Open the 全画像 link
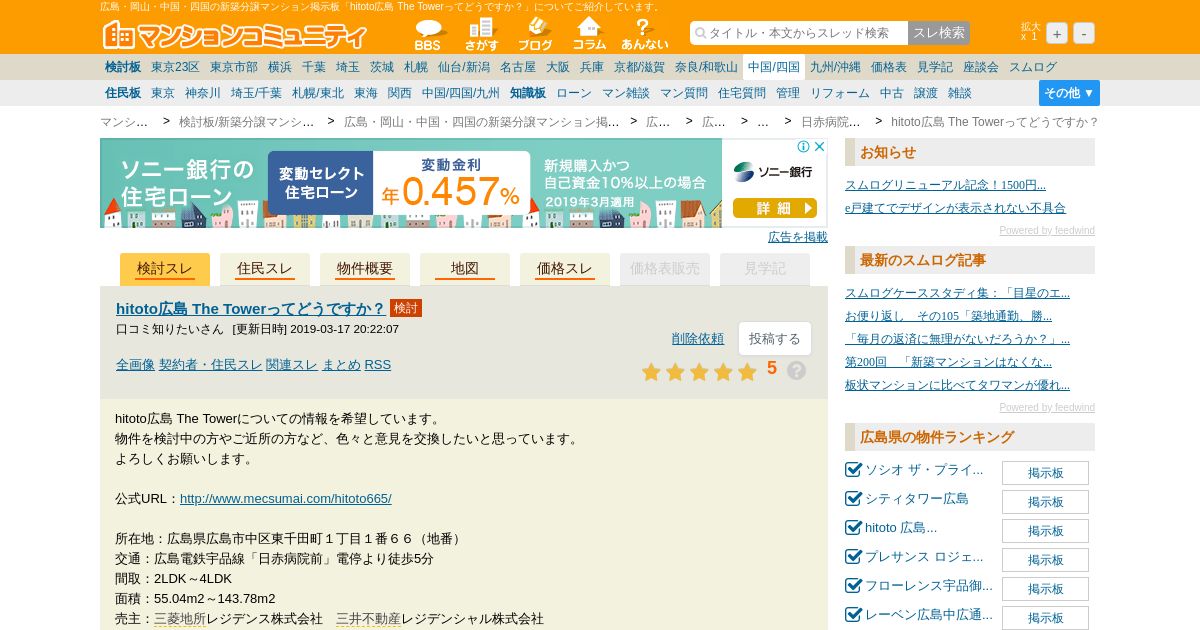 coord(135,364)
